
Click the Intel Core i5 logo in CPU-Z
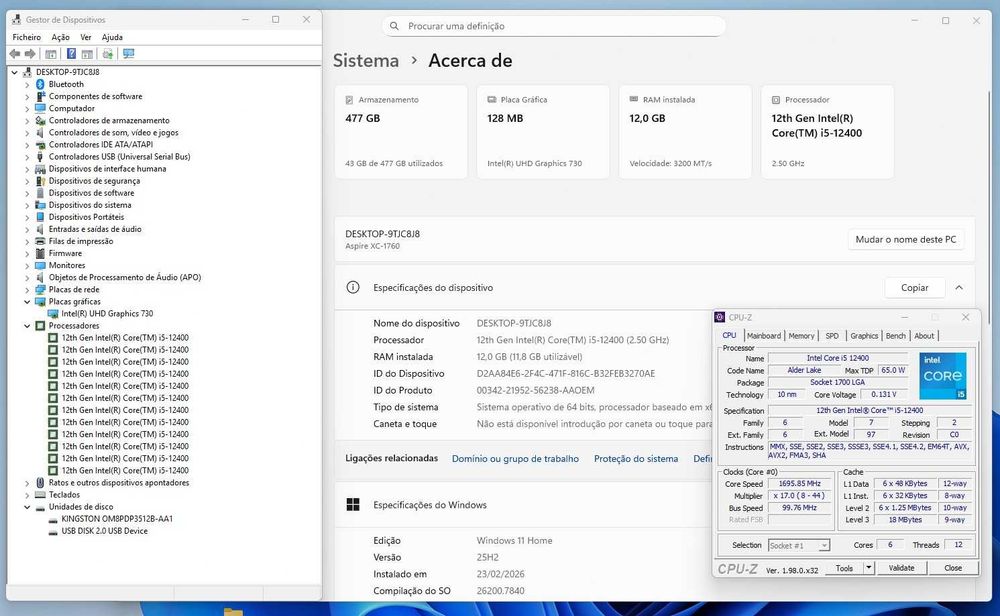[943, 376]
